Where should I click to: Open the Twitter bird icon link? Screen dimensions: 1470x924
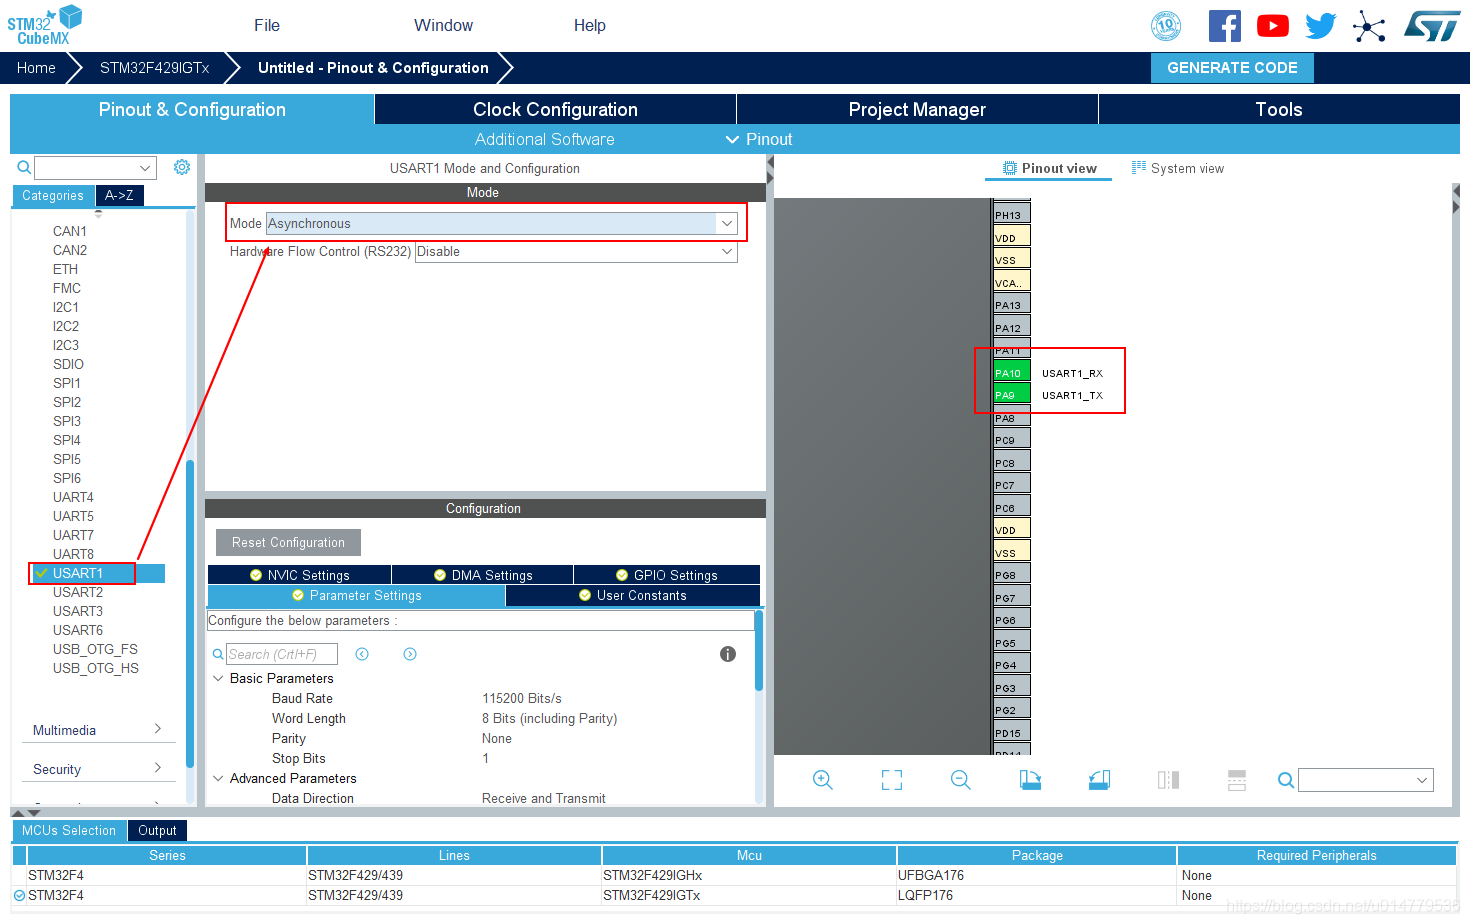pyautogui.click(x=1320, y=26)
